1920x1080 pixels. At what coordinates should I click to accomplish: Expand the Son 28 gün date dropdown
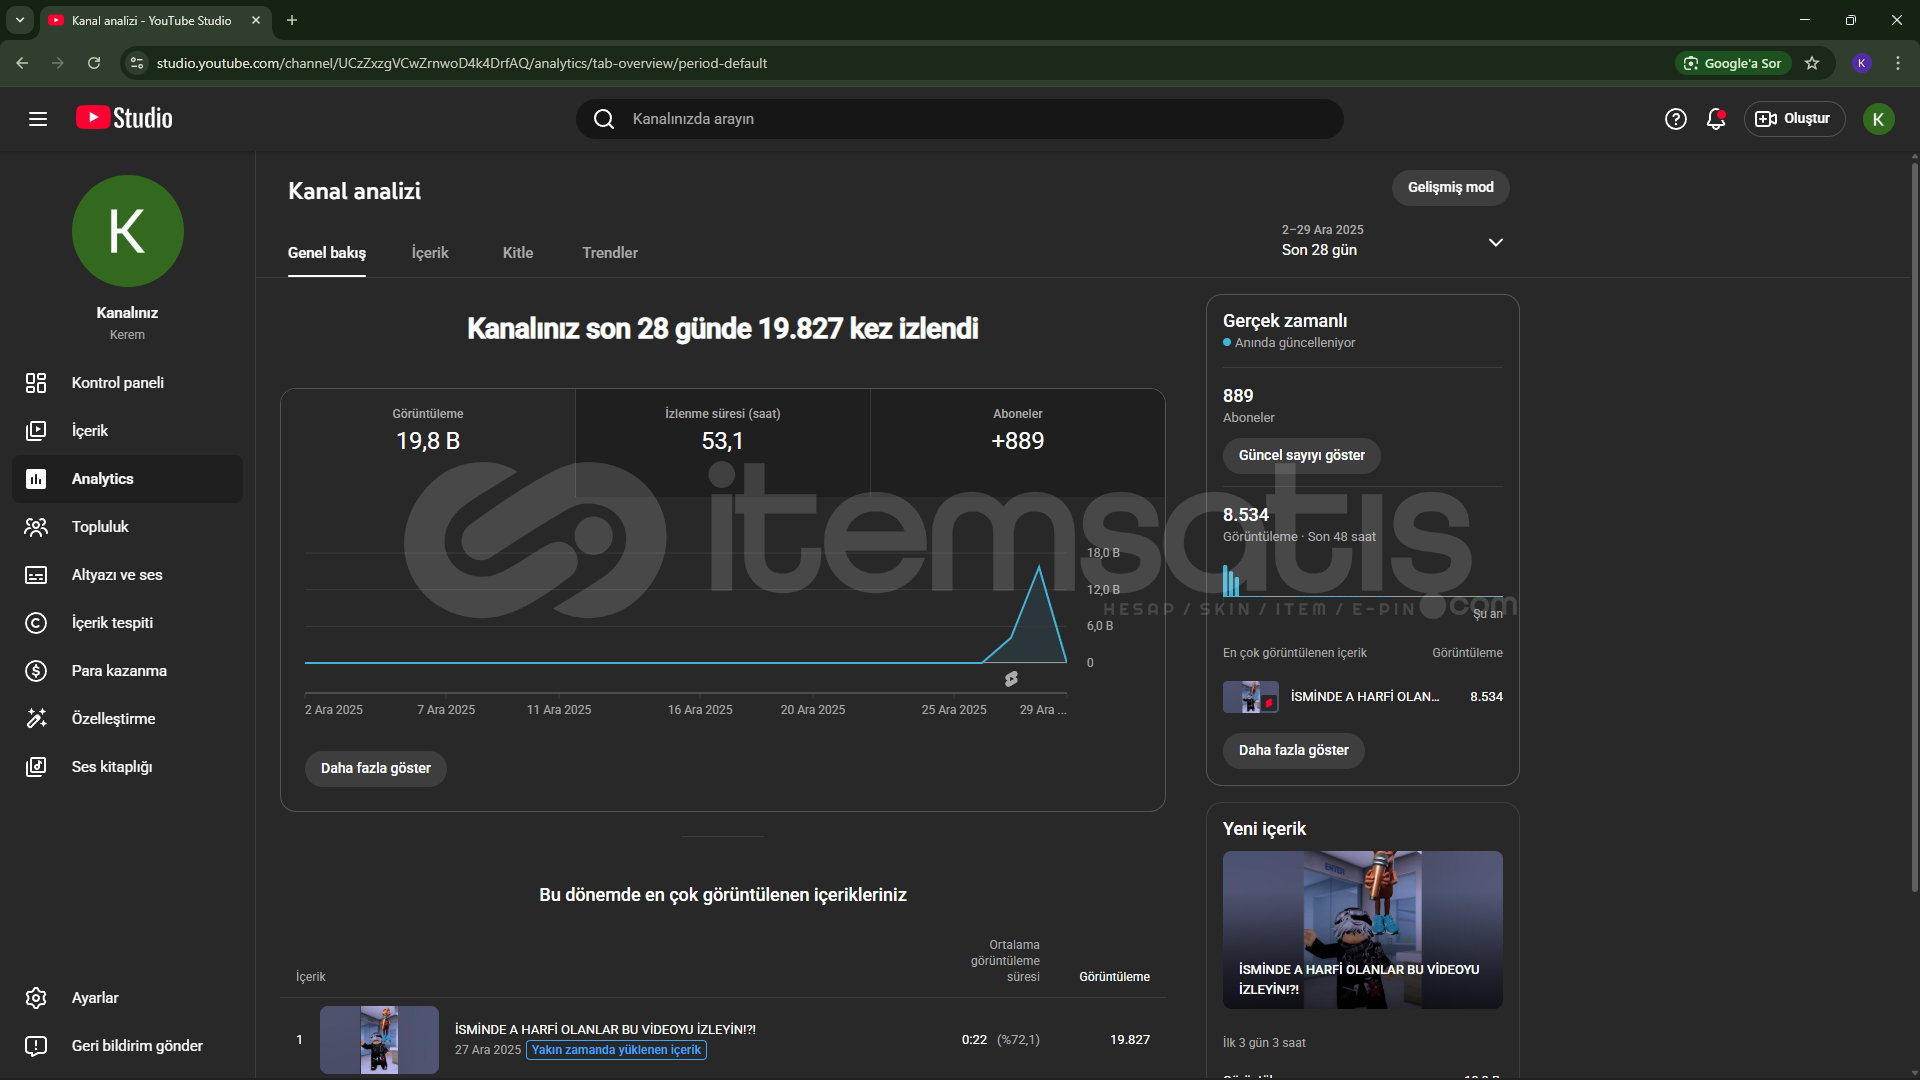tap(1495, 242)
